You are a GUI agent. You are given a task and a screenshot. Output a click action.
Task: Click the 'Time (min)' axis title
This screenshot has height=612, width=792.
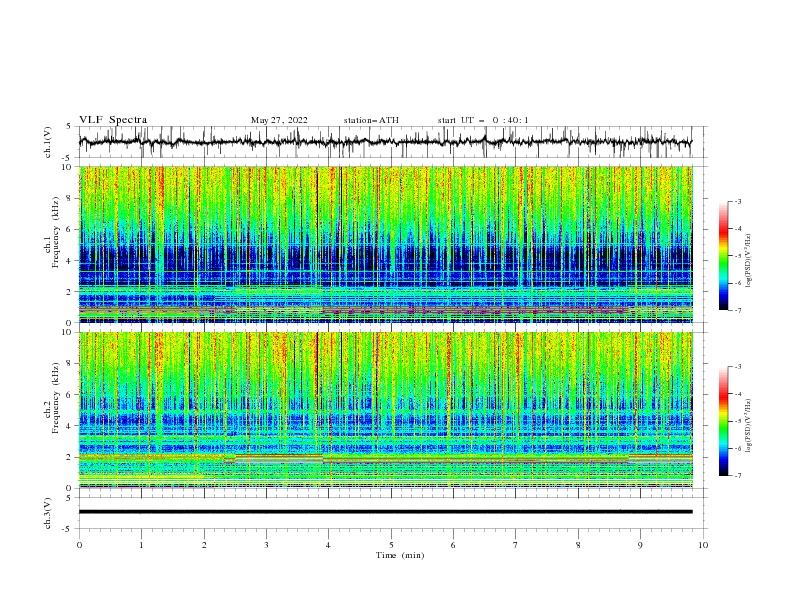click(400, 555)
